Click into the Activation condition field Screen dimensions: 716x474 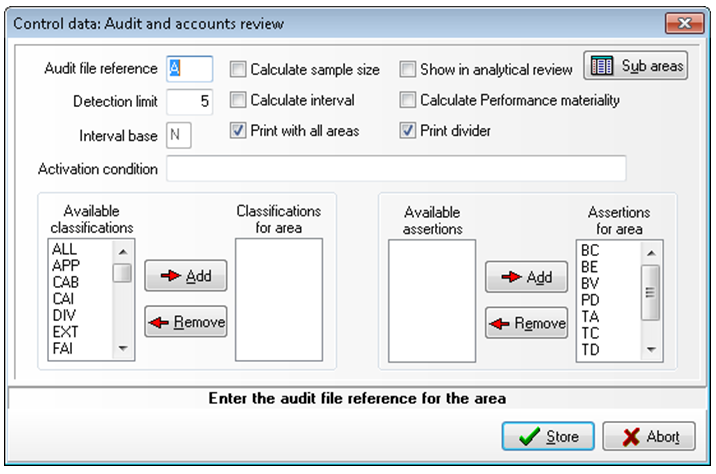coord(396,169)
